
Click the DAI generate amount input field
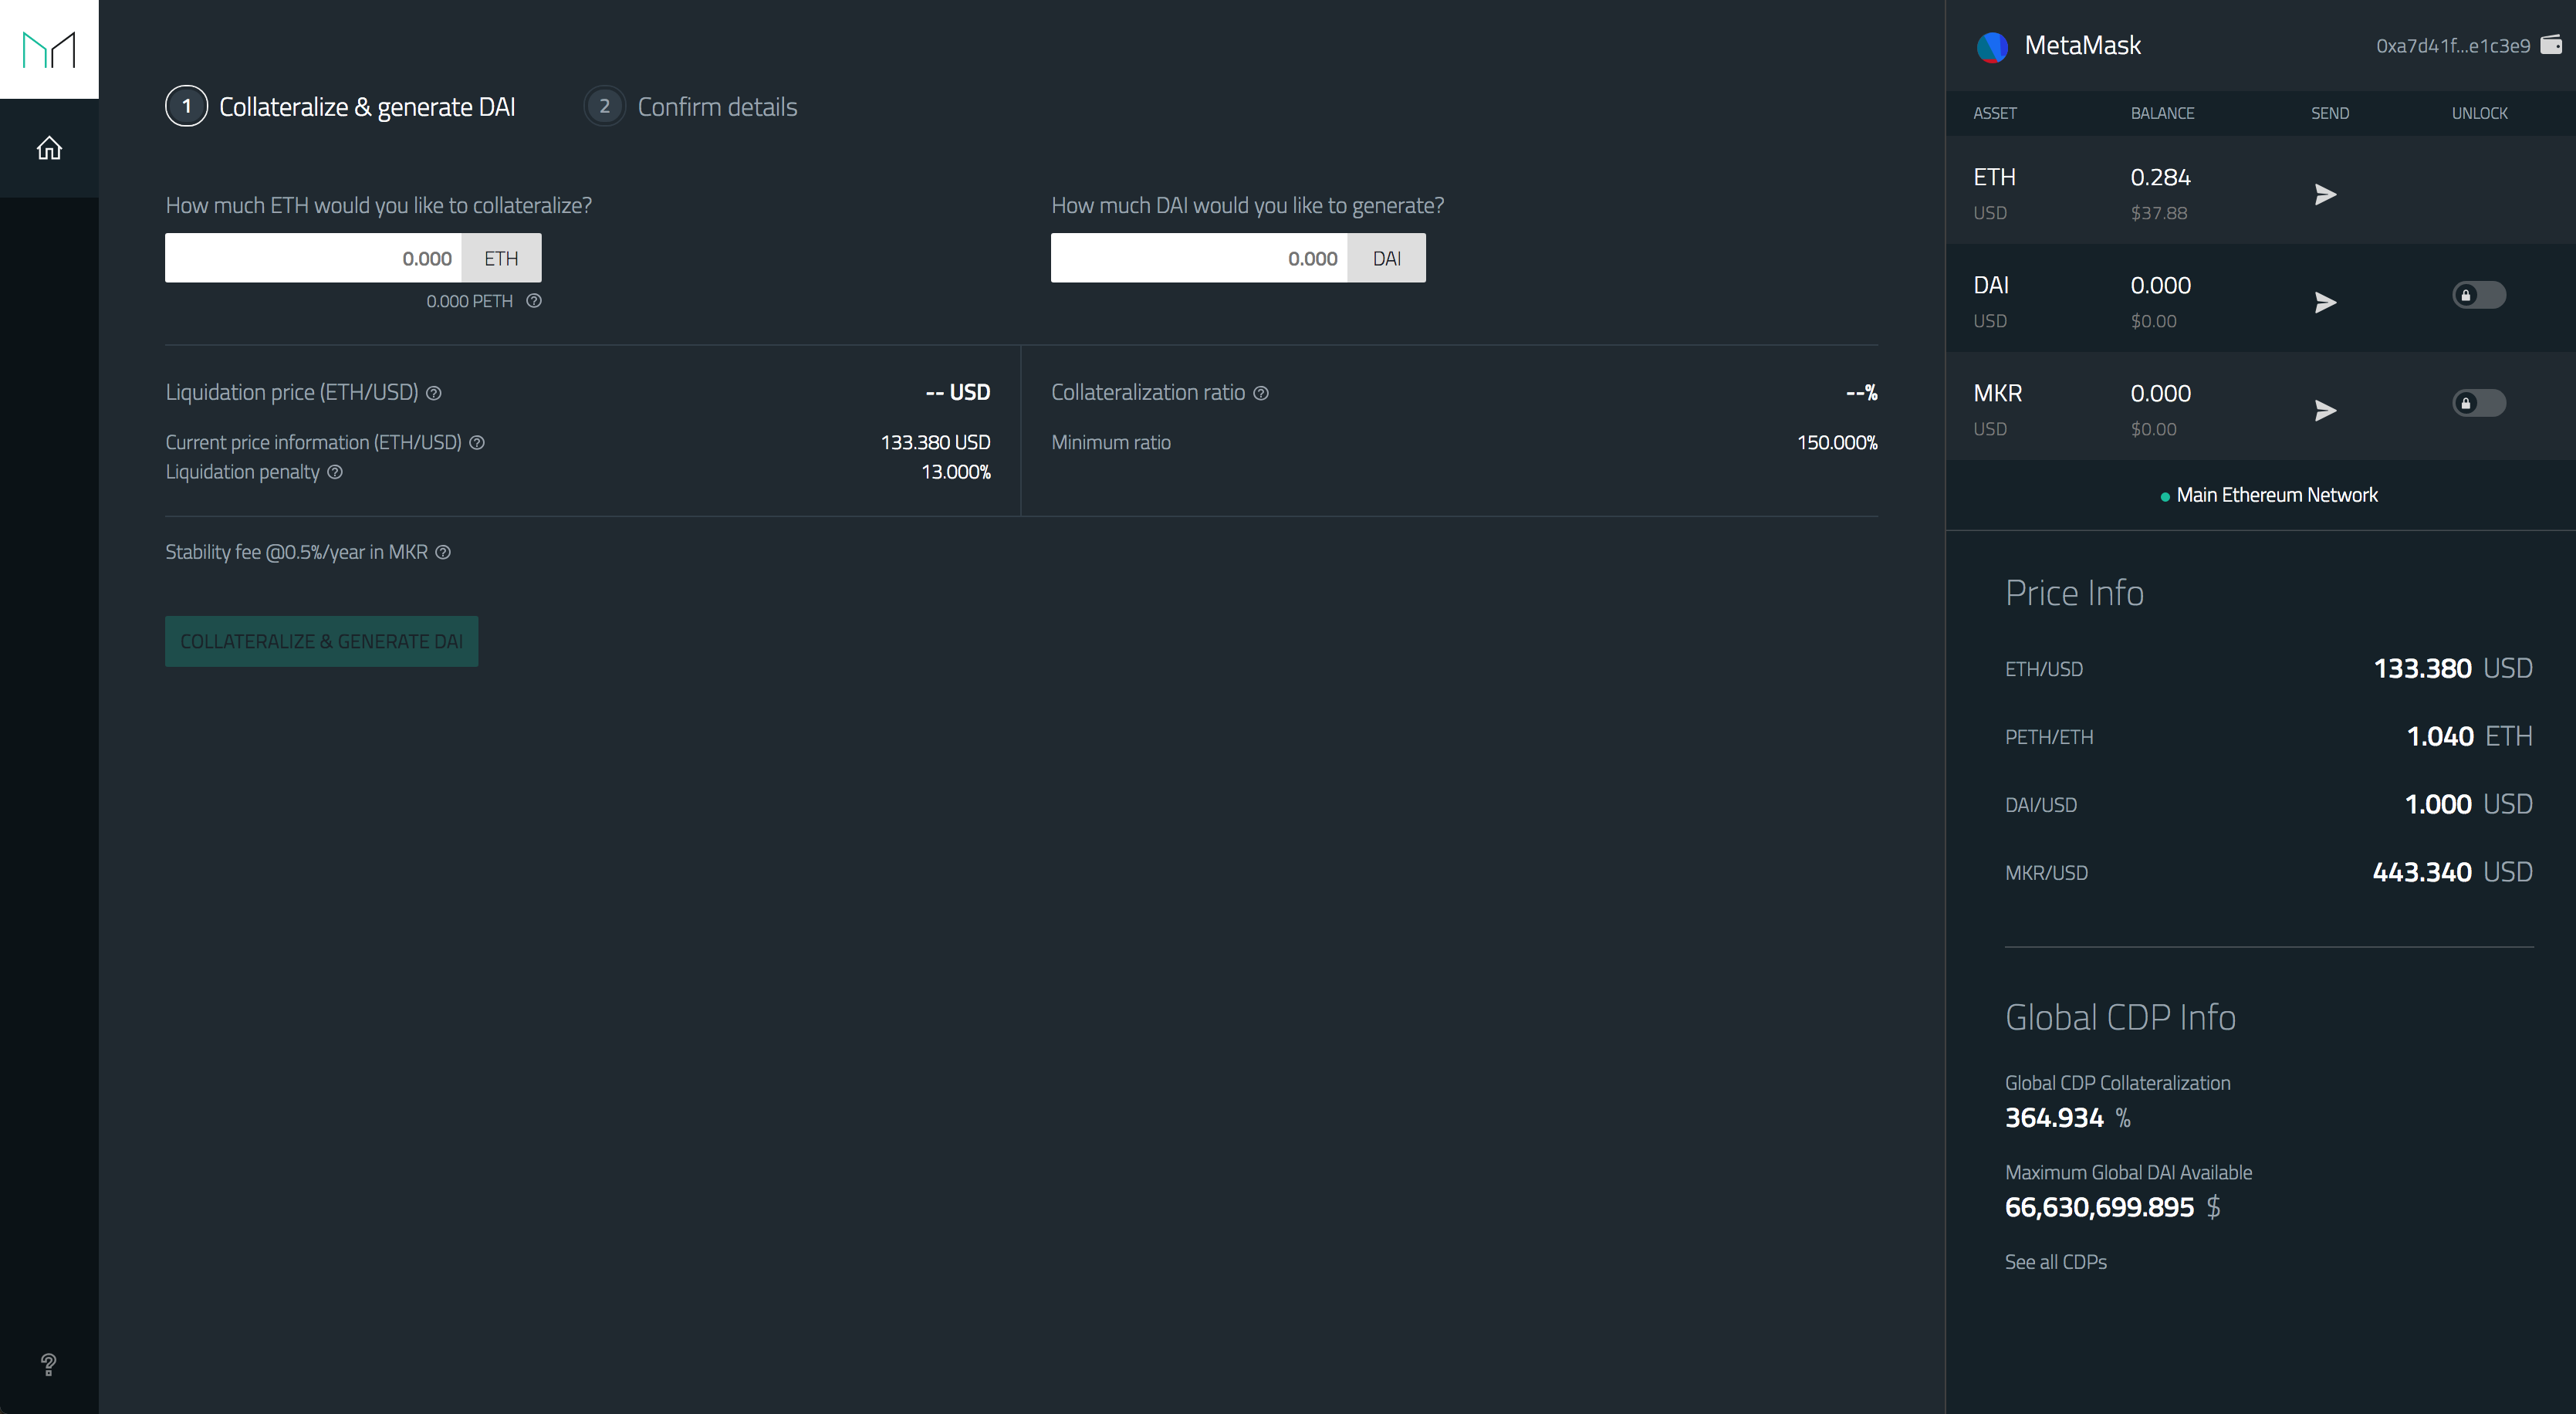1199,258
